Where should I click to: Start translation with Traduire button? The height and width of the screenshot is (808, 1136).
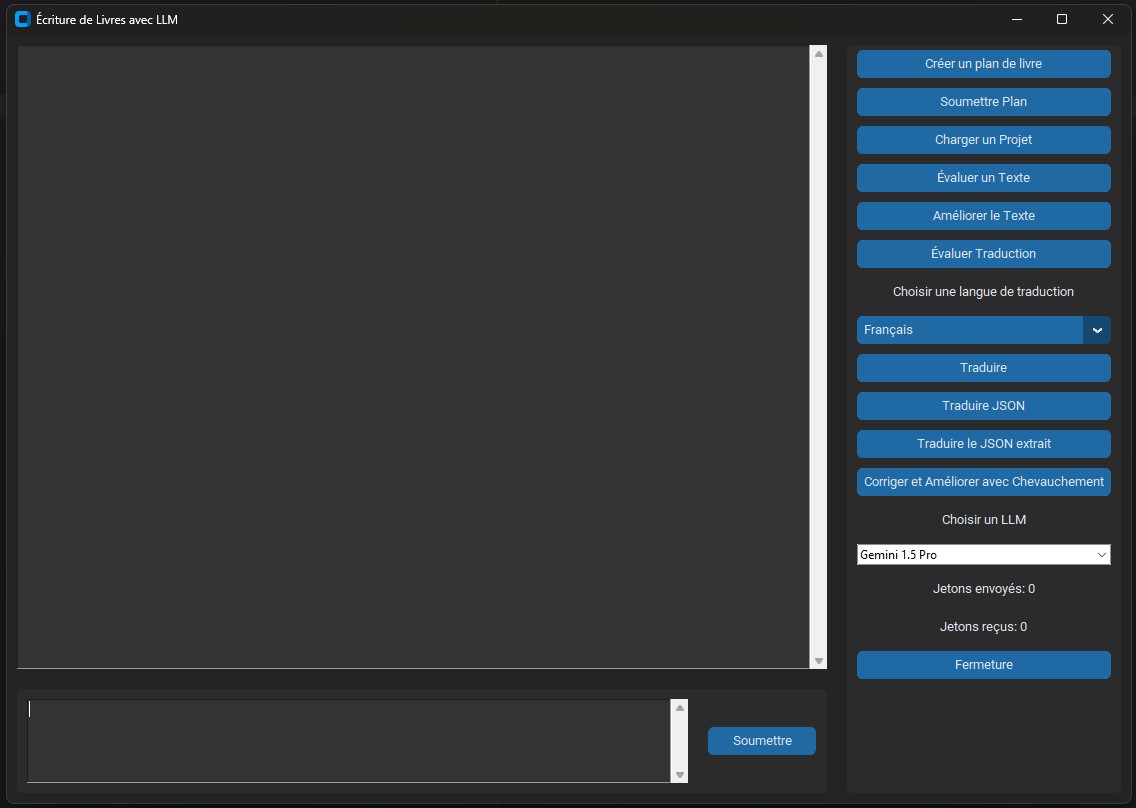pyautogui.click(x=983, y=368)
